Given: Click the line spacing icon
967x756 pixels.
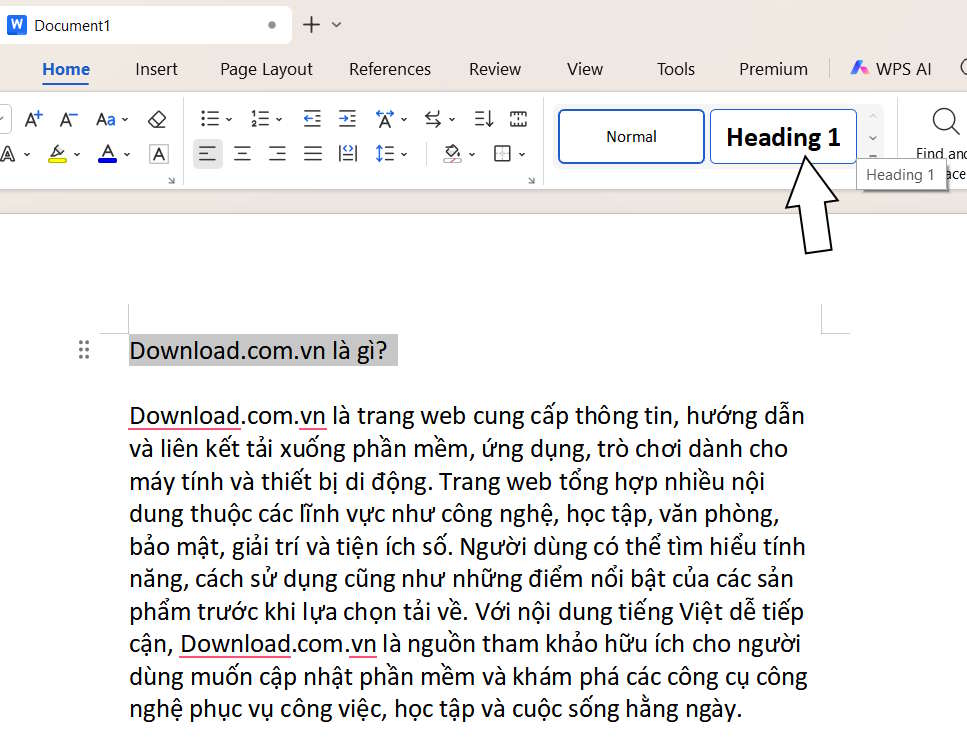Looking at the screenshot, I should coord(385,154).
